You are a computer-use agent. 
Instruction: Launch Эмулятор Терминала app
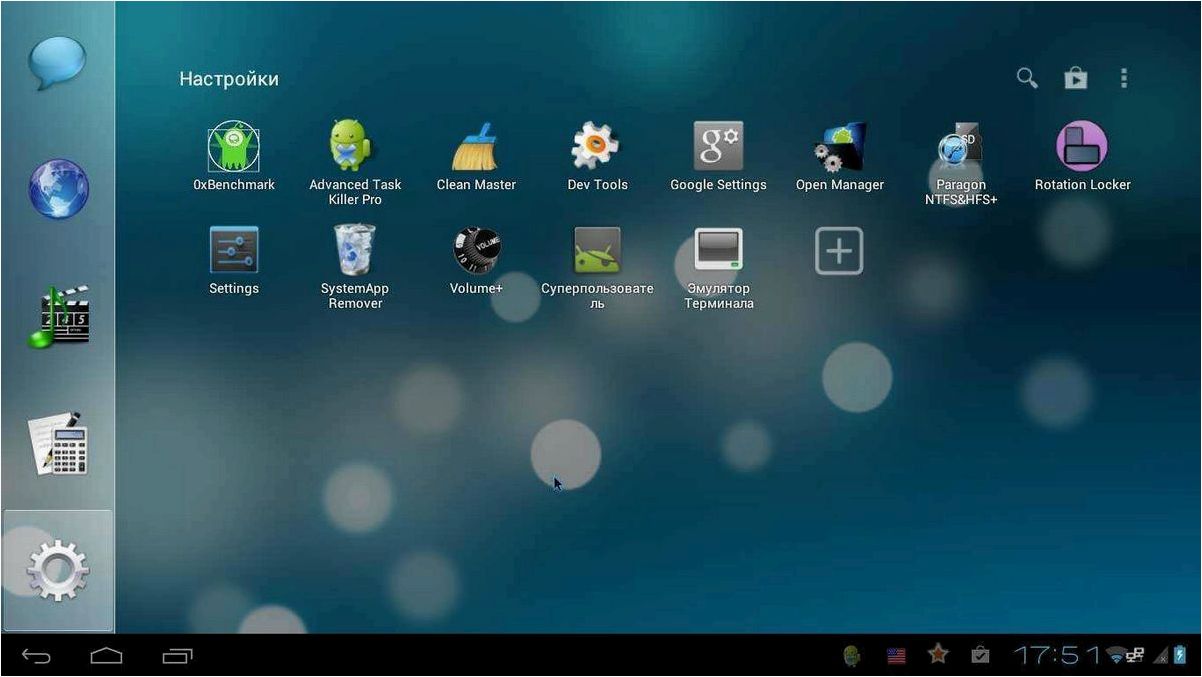coord(718,250)
